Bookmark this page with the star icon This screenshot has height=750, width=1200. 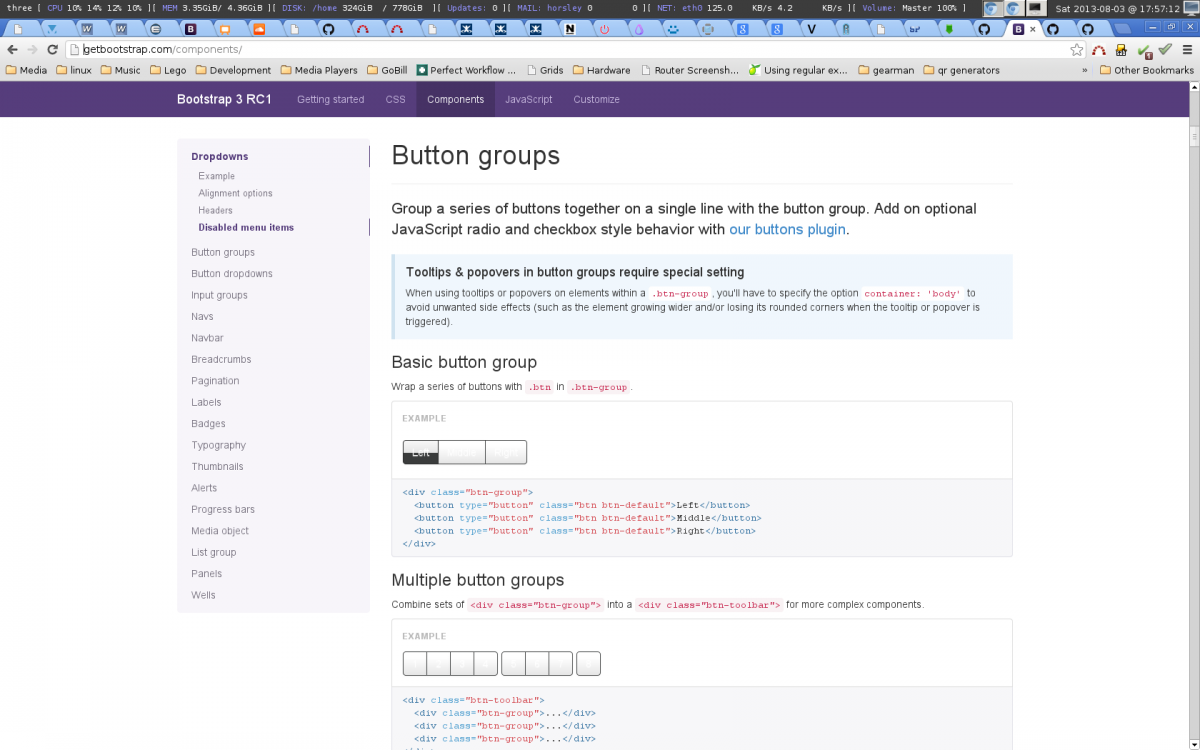(1077, 49)
